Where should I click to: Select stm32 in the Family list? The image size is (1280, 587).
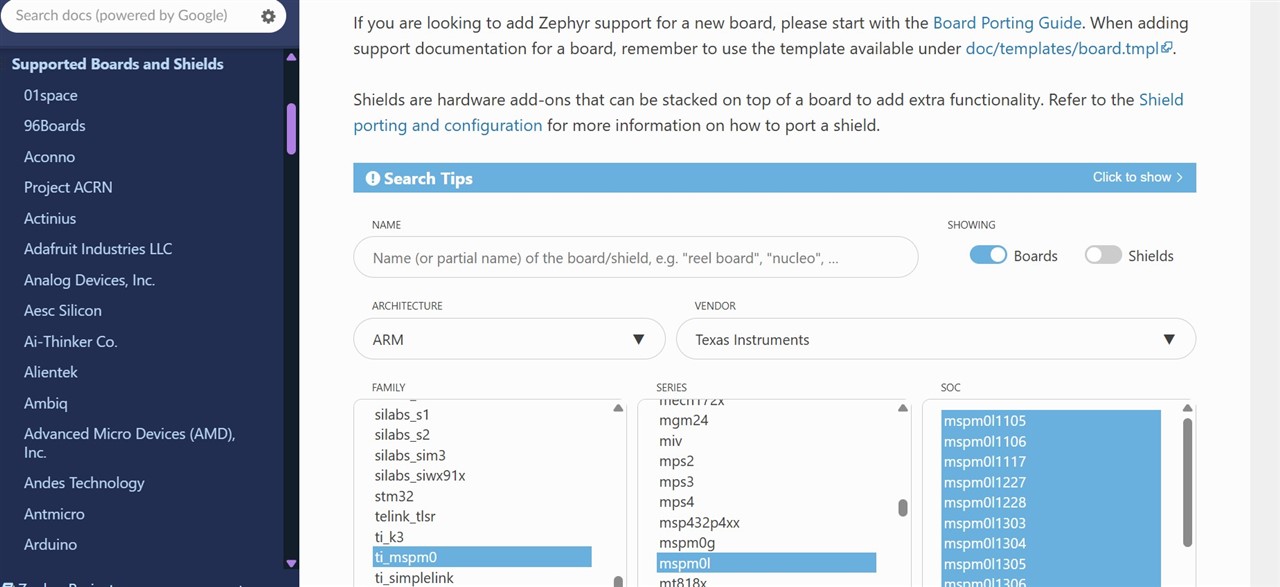click(394, 496)
